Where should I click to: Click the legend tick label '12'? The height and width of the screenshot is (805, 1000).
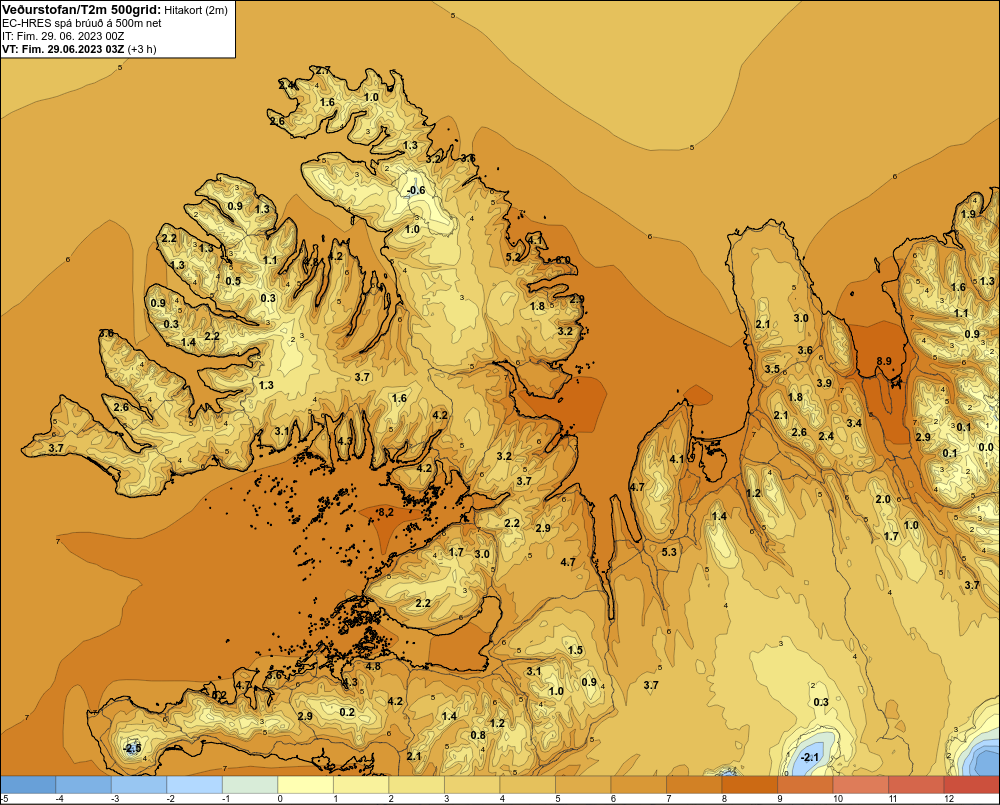coord(948,799)
